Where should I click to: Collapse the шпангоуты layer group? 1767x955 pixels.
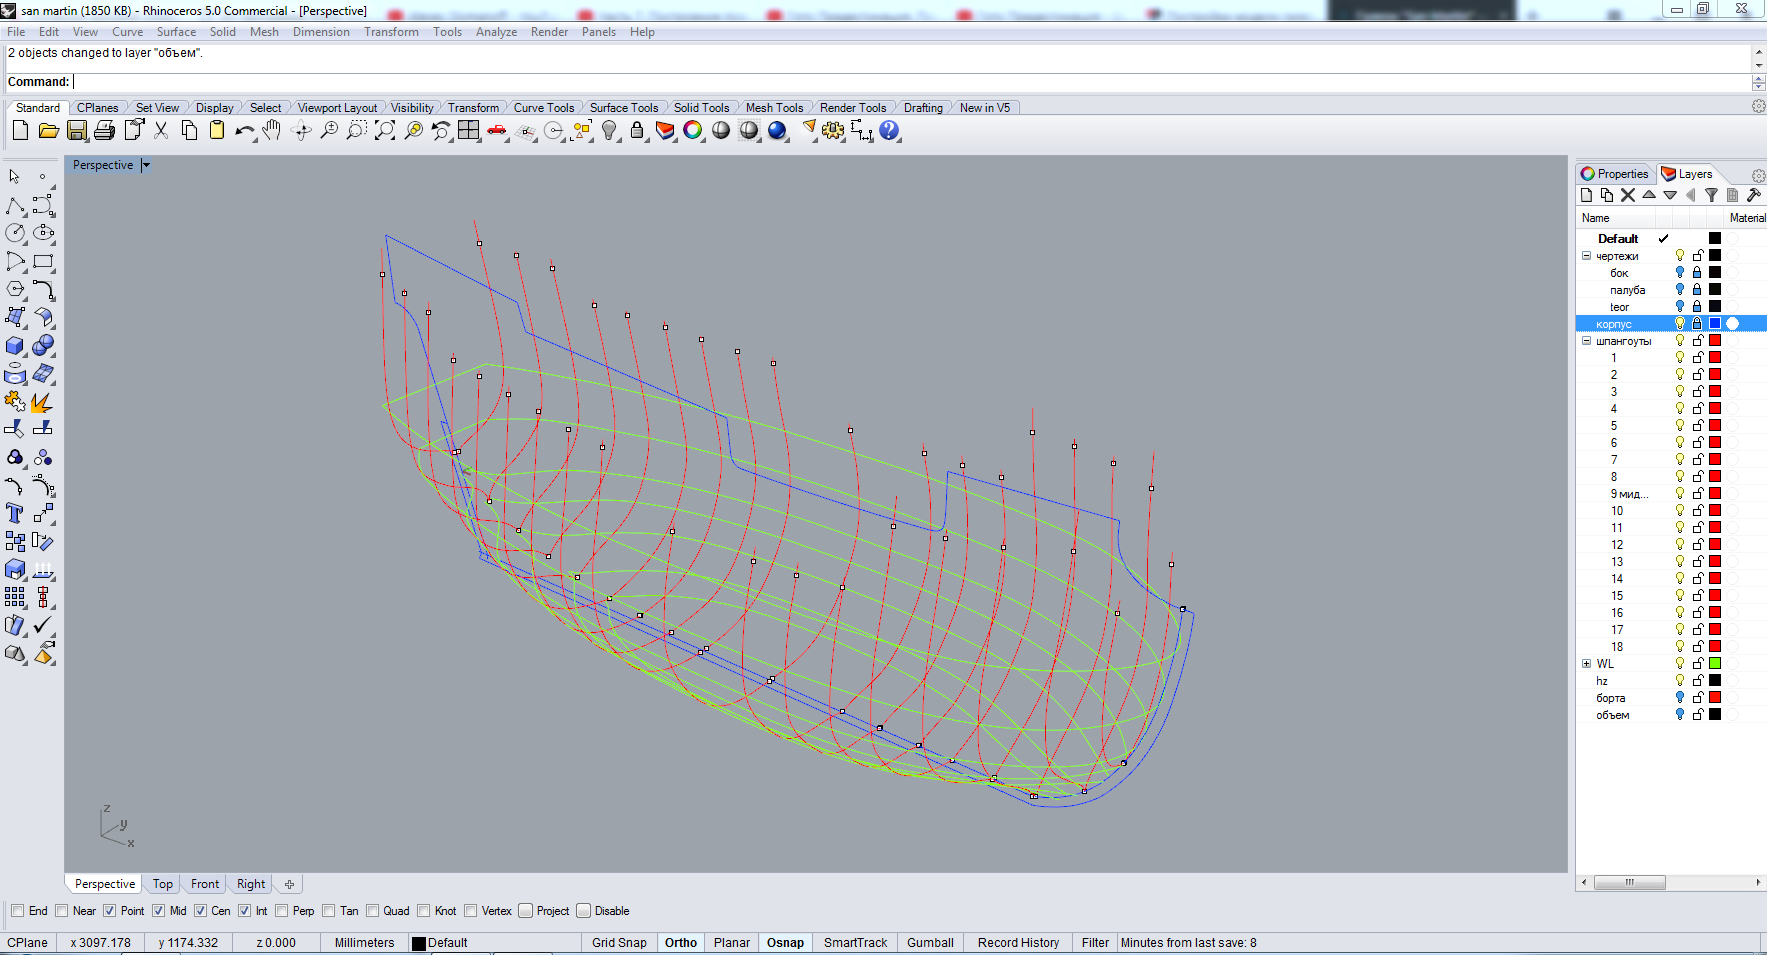[x=1586, y=341]
